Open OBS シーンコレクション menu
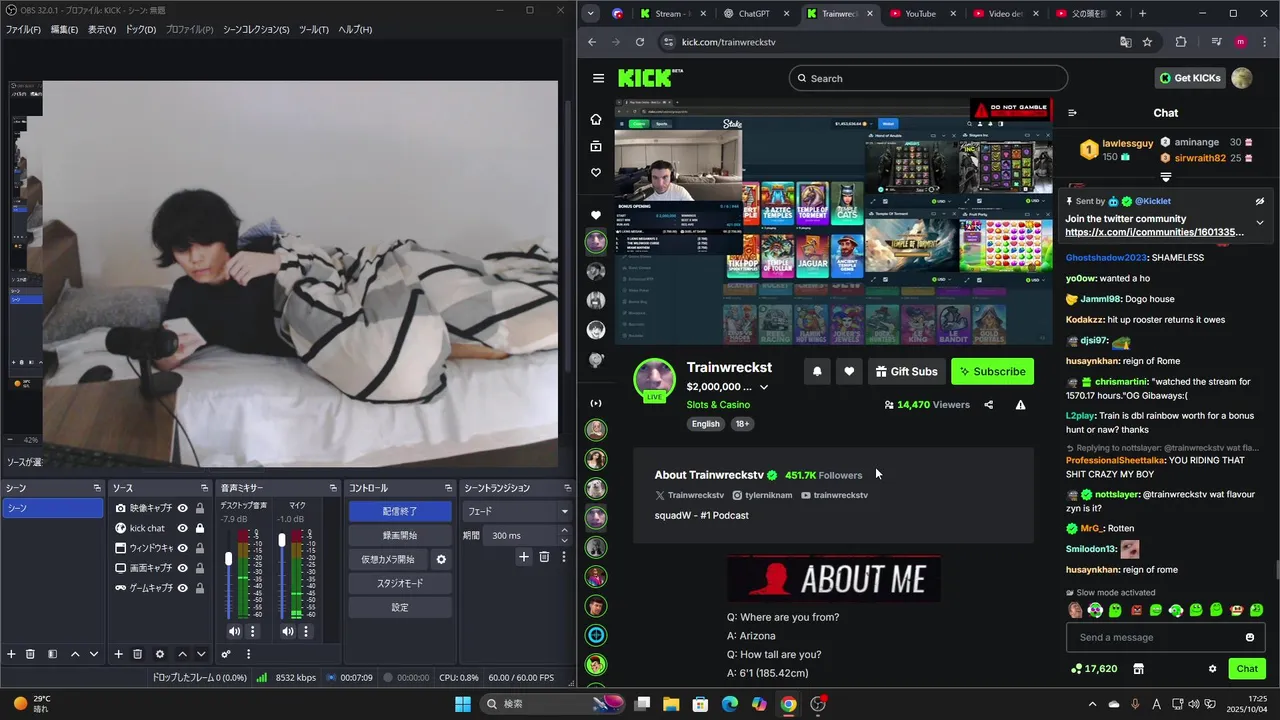Image resolution: width=1280 pixels, height=720 pixels. [x=255, y=29]
